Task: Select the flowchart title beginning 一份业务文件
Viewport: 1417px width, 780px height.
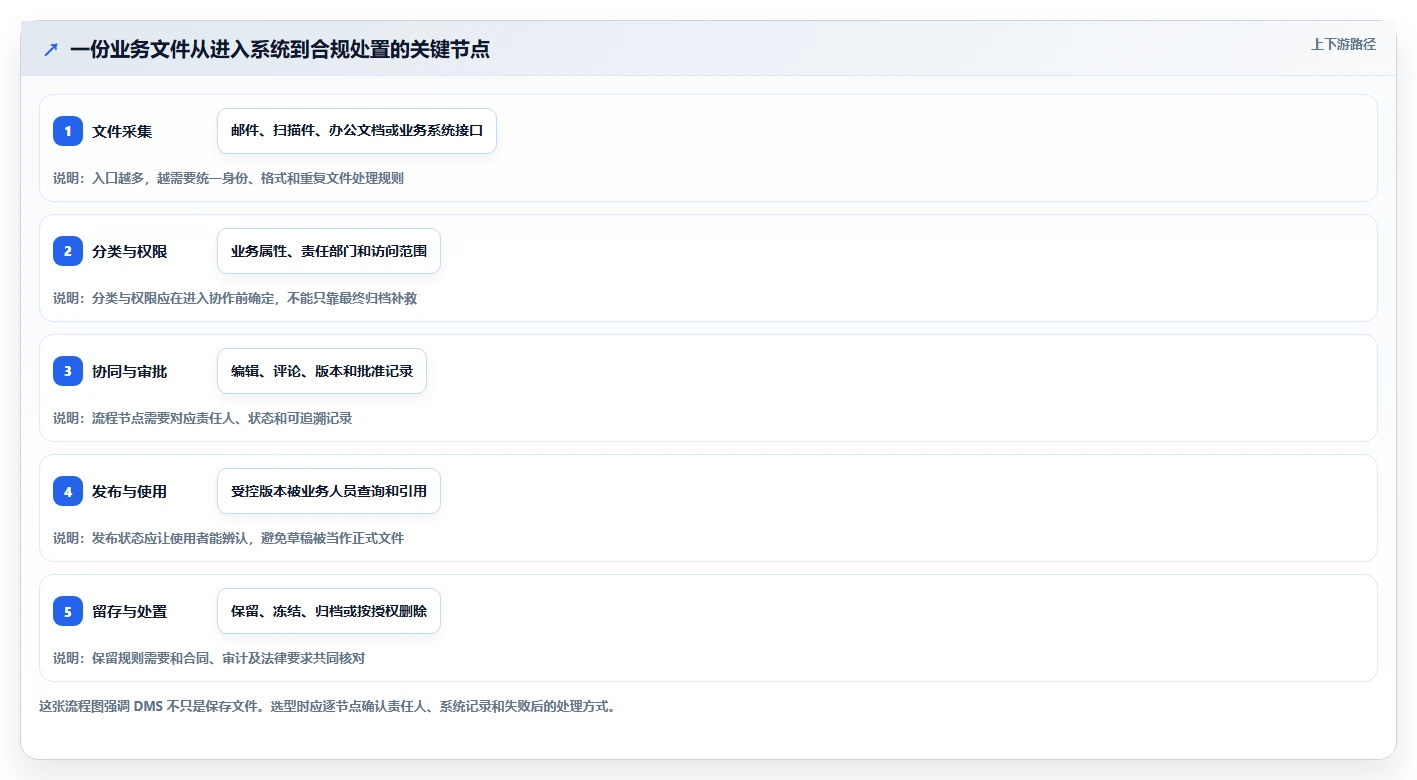Action: click(x=280, y=49)
